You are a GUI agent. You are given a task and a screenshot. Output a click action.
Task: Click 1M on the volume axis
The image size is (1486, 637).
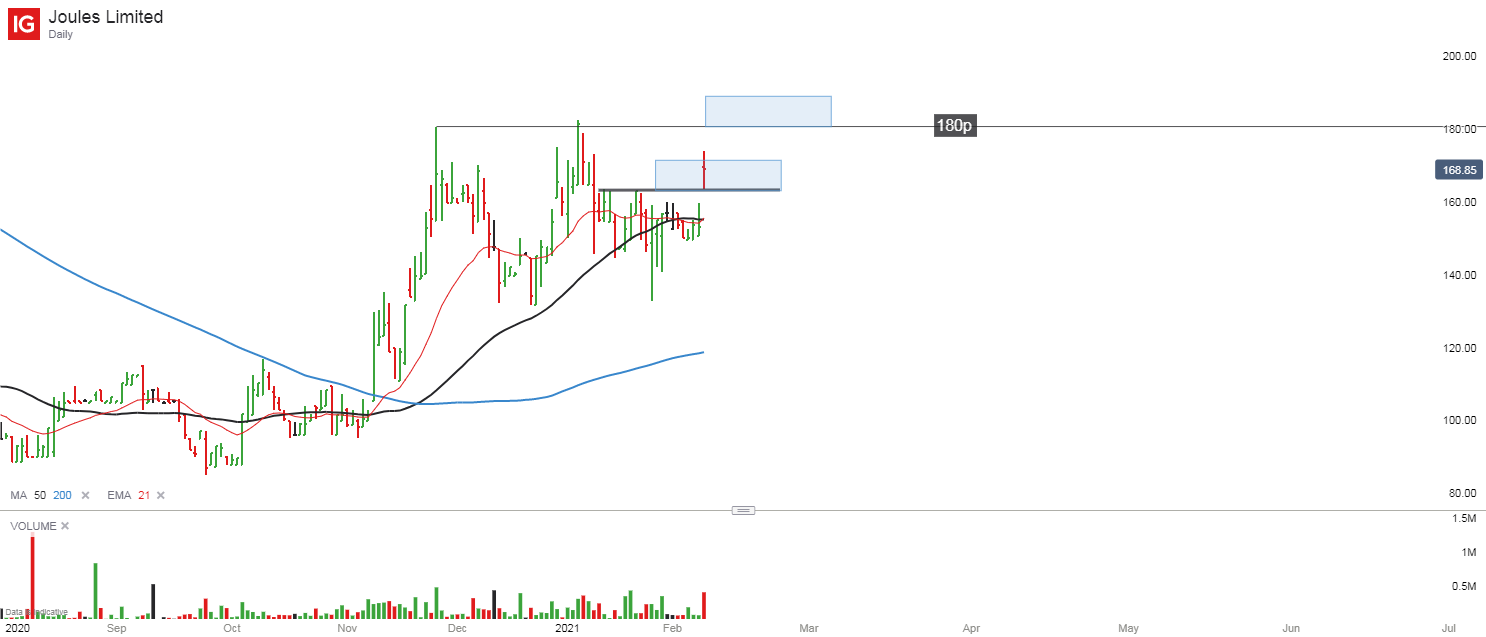(1469, 552)
